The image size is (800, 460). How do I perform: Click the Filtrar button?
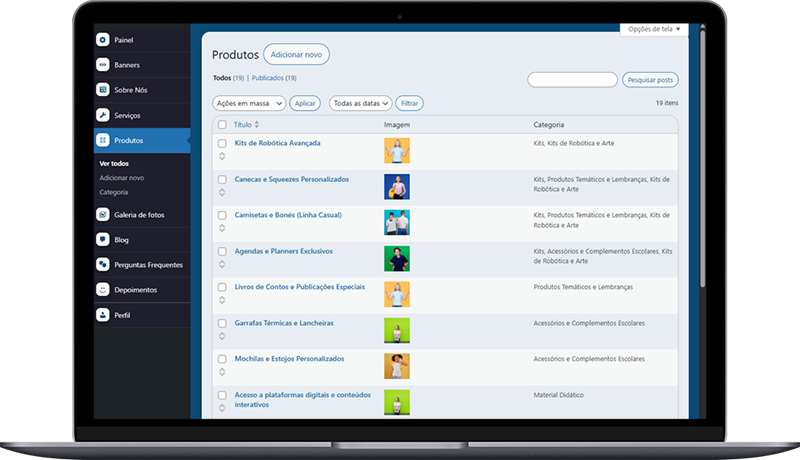click(x=409, y=103)
